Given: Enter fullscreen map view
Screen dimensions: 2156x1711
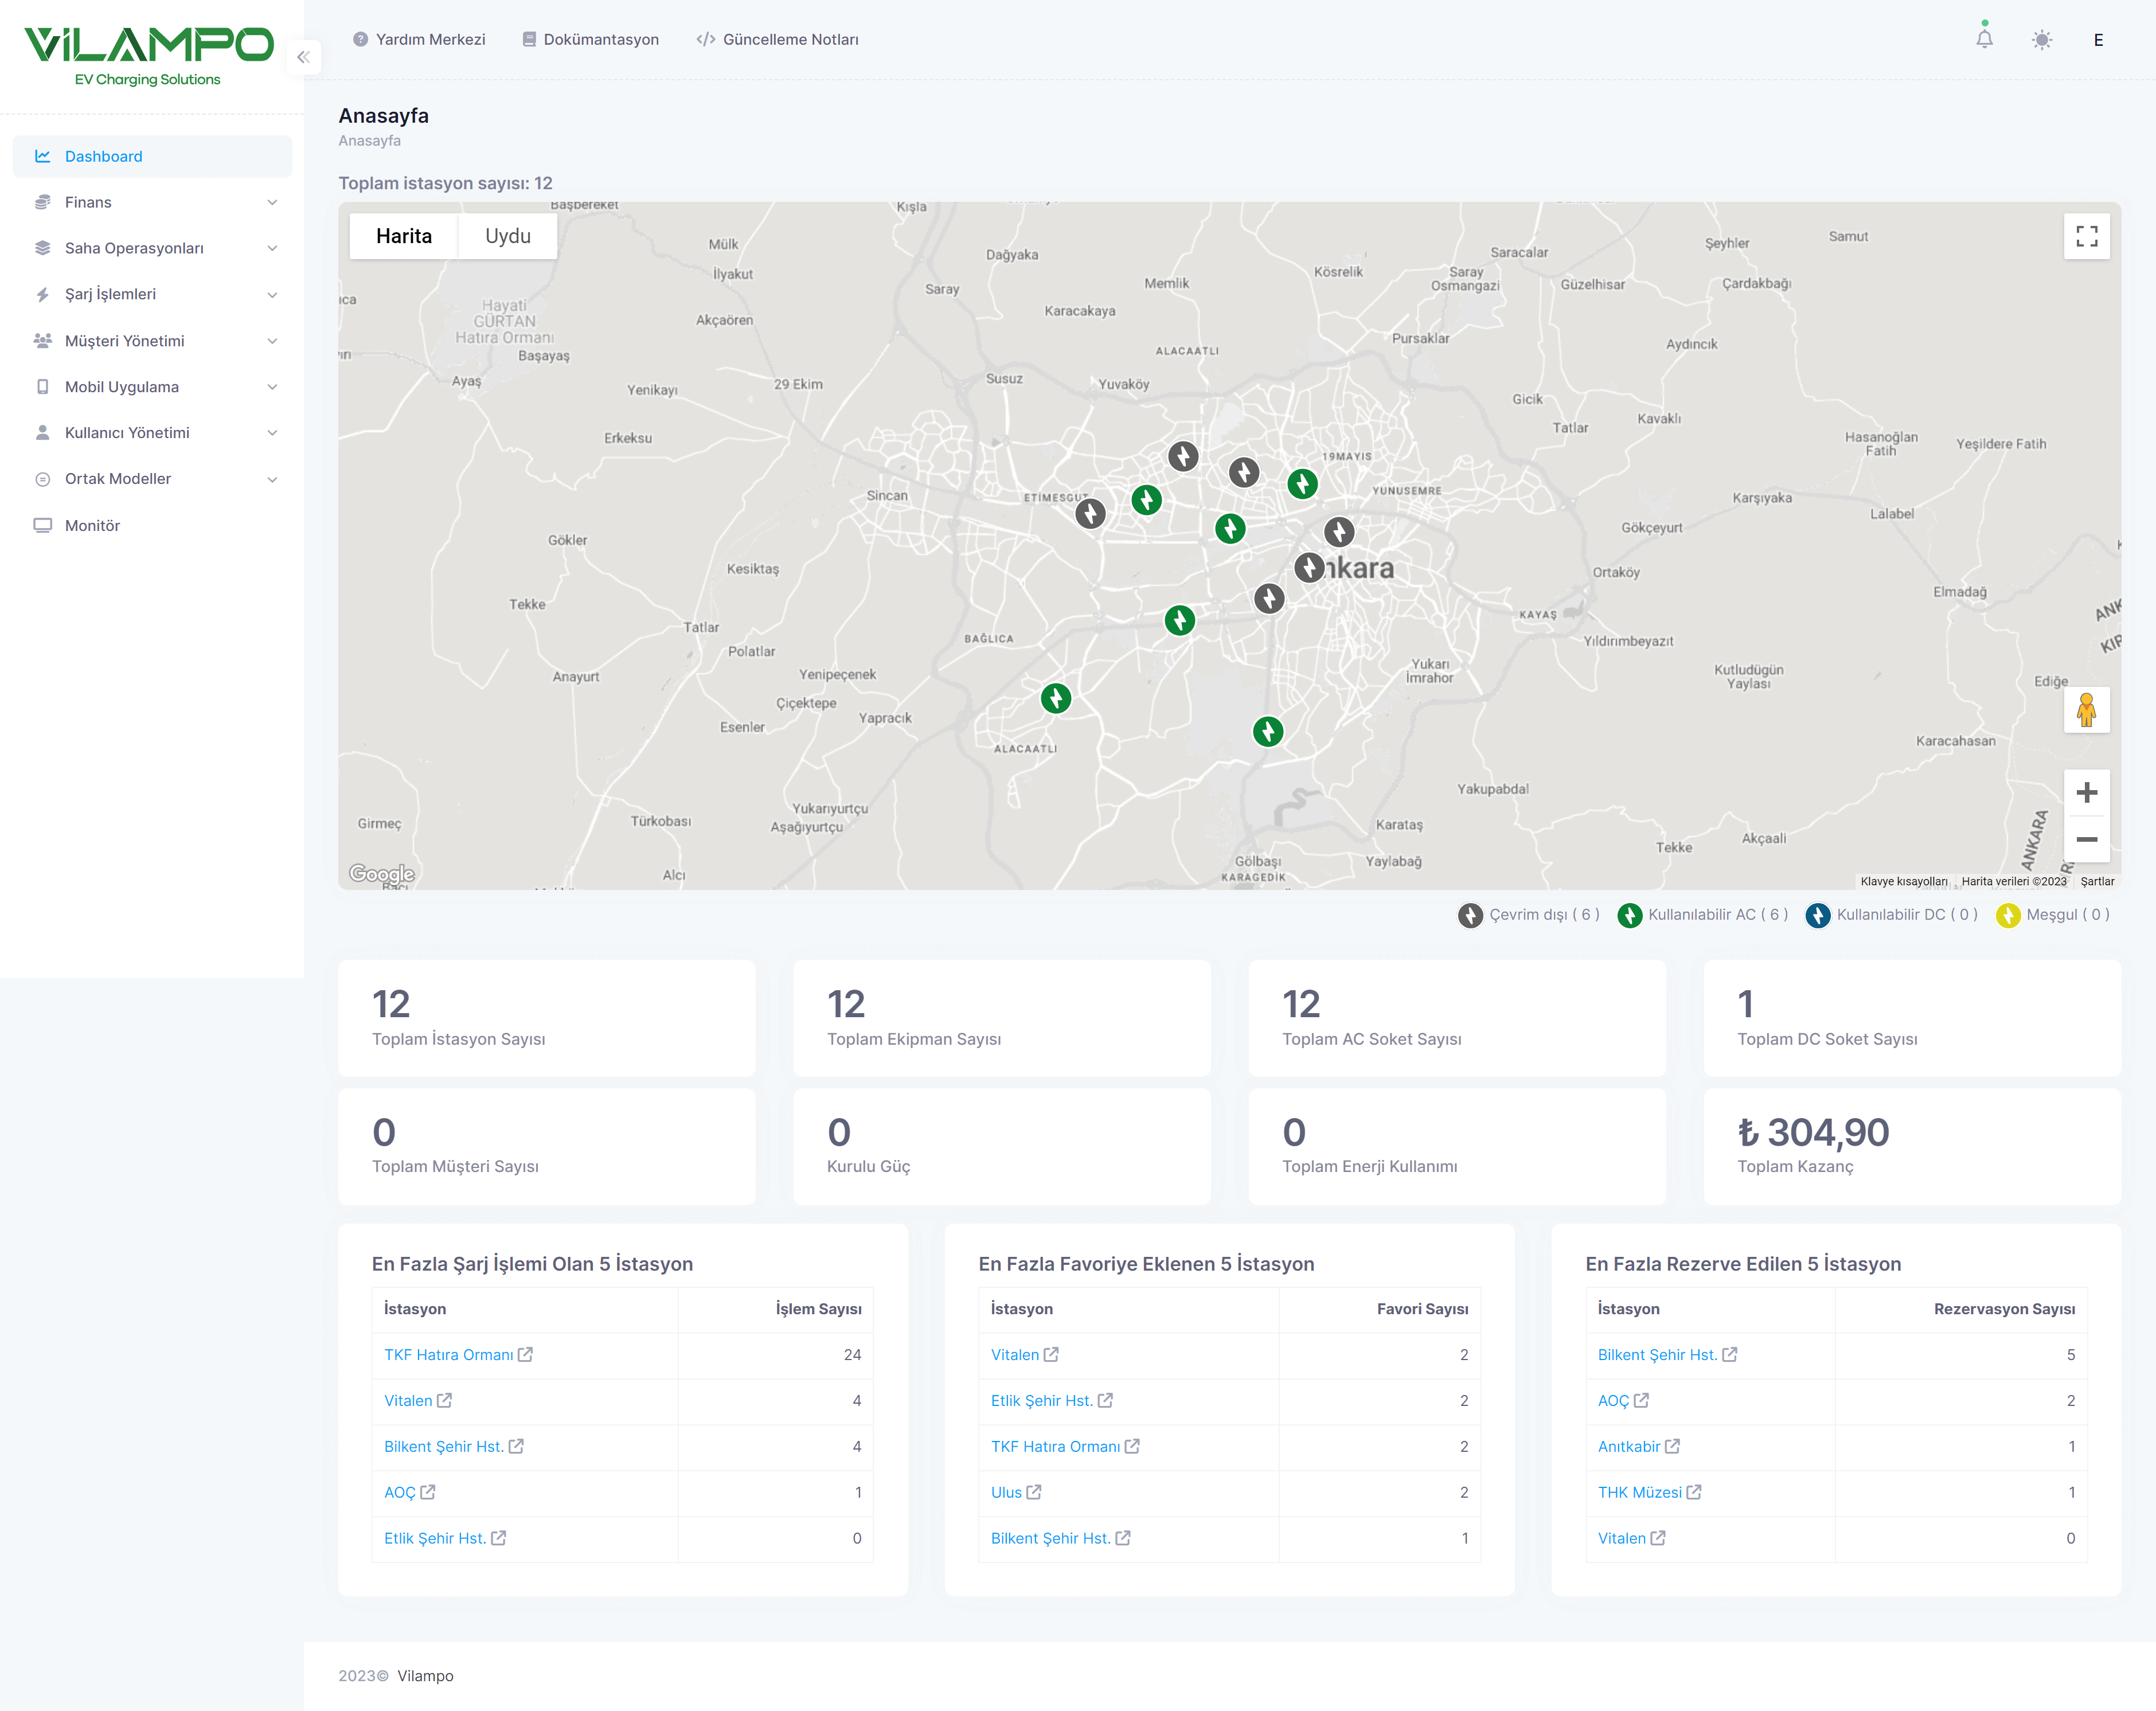Looking at the screenshot, I should pyautogui.click(x=2086, y=236).
